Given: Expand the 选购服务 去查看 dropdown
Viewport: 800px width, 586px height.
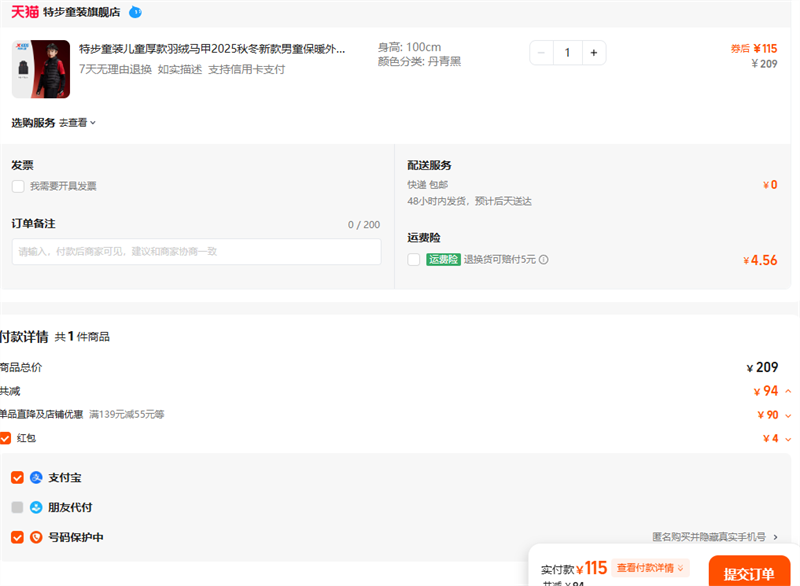Looking at the screenshot, I should click(x=78, y=123).
